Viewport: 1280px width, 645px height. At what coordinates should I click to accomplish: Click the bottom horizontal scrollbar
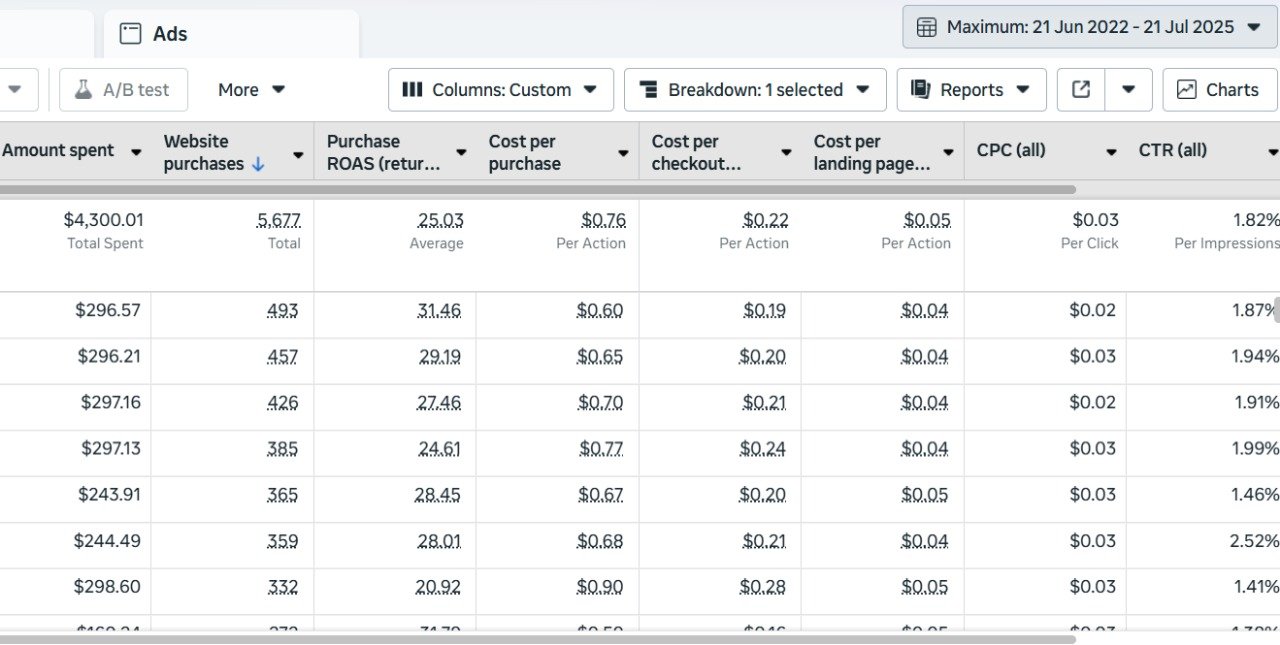538,638
